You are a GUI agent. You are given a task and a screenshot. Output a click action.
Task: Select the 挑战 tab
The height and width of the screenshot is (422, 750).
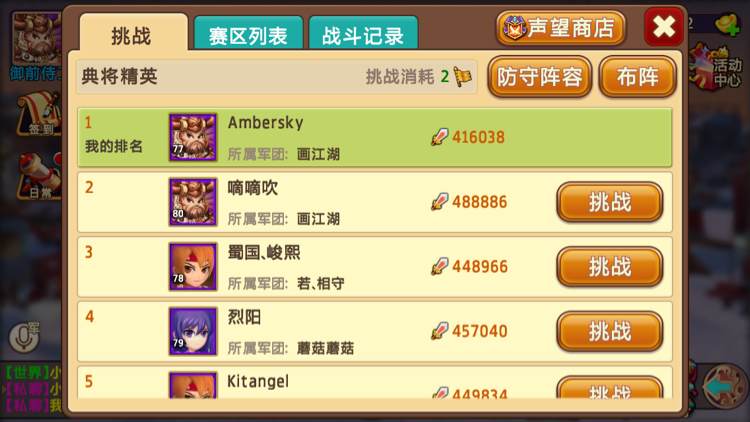[133, 33]
